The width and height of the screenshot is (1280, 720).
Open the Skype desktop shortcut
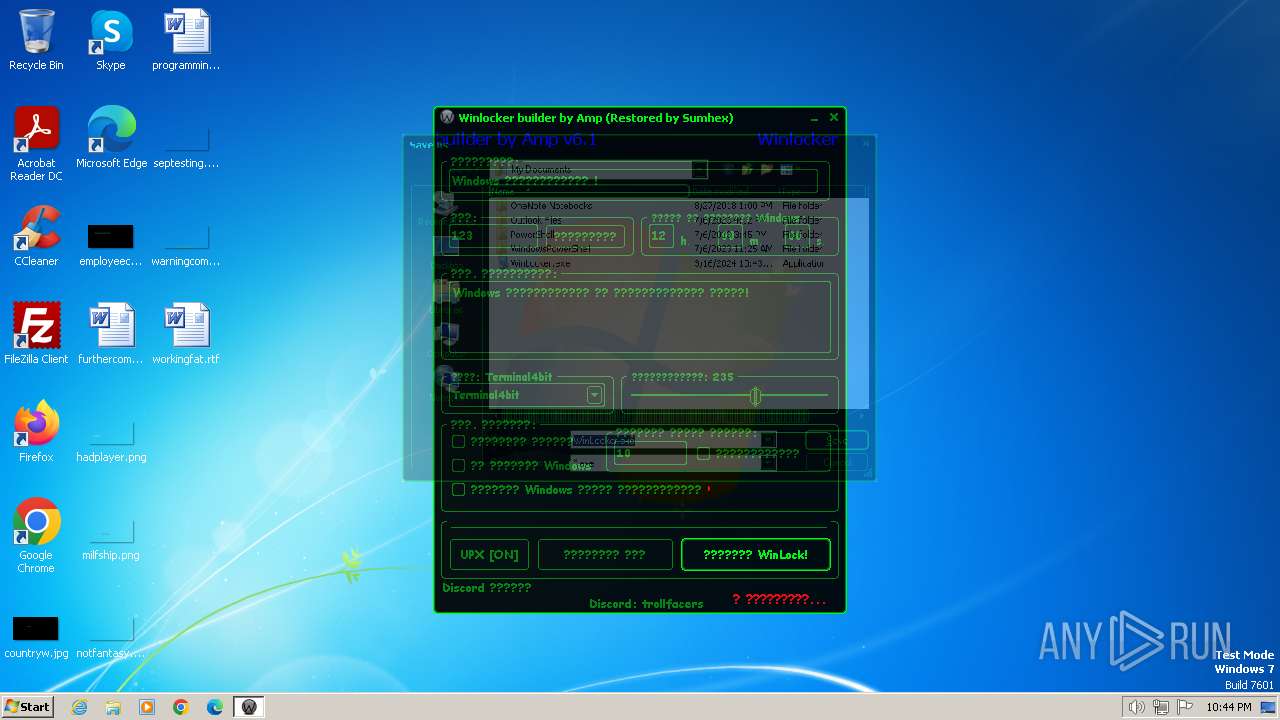(111, 40)
